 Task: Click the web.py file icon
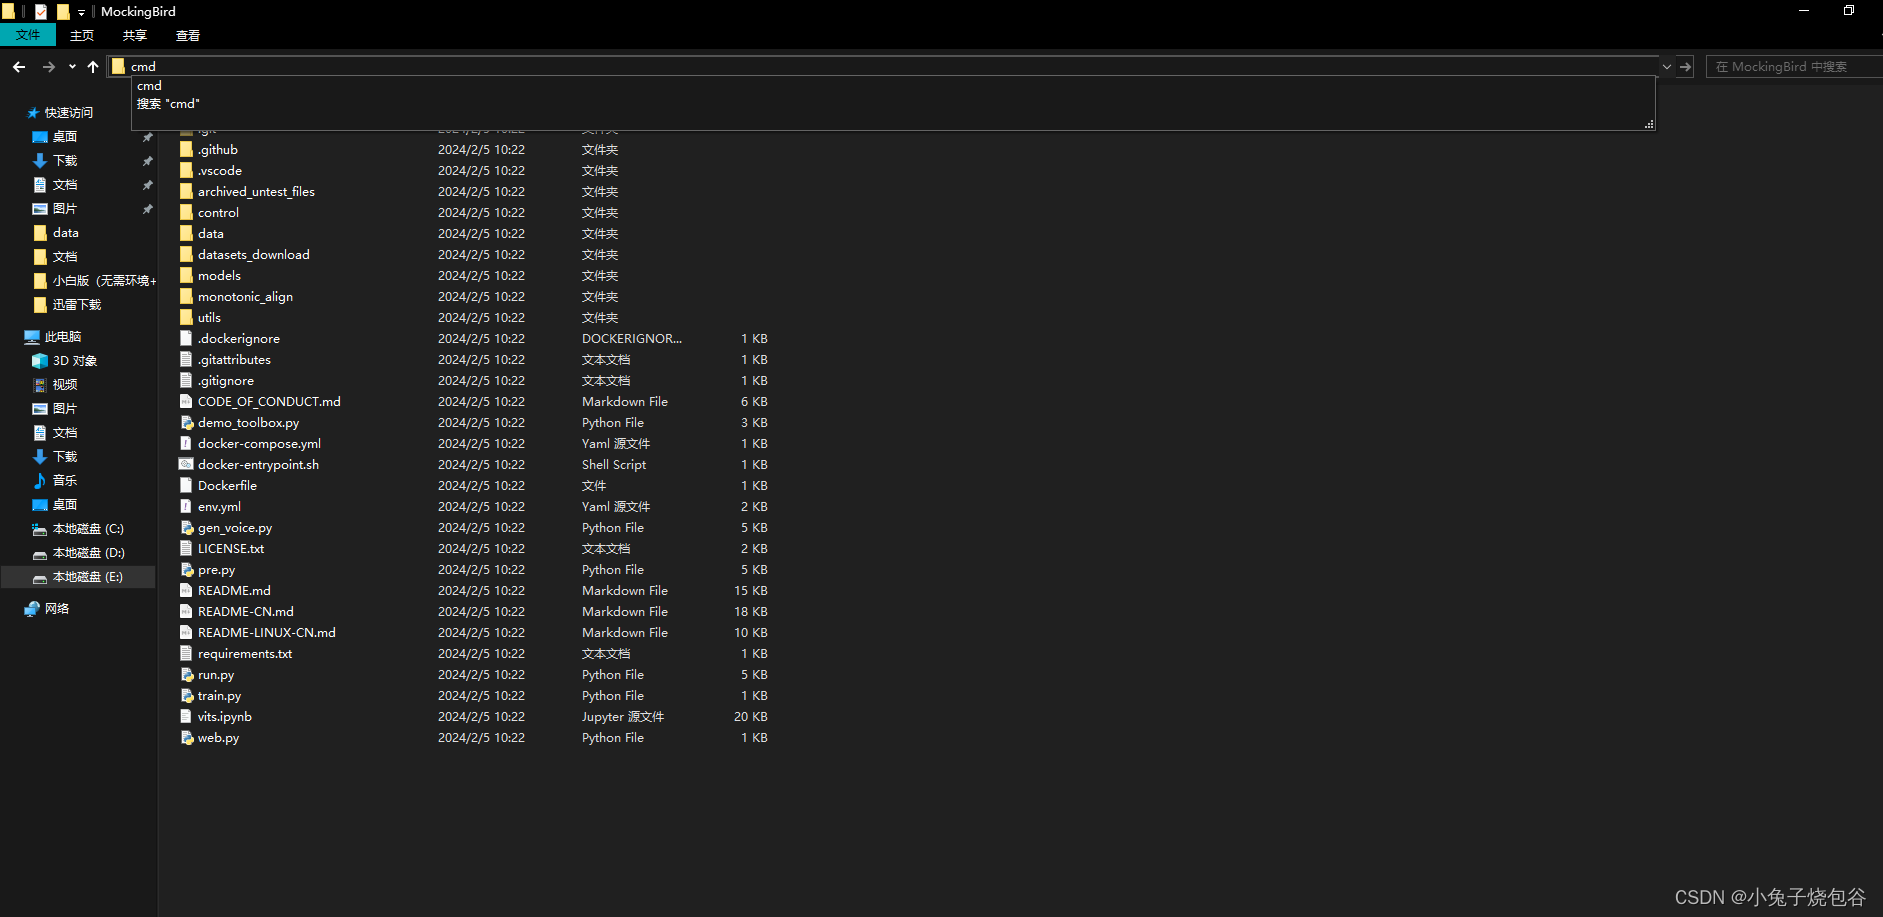186,737
